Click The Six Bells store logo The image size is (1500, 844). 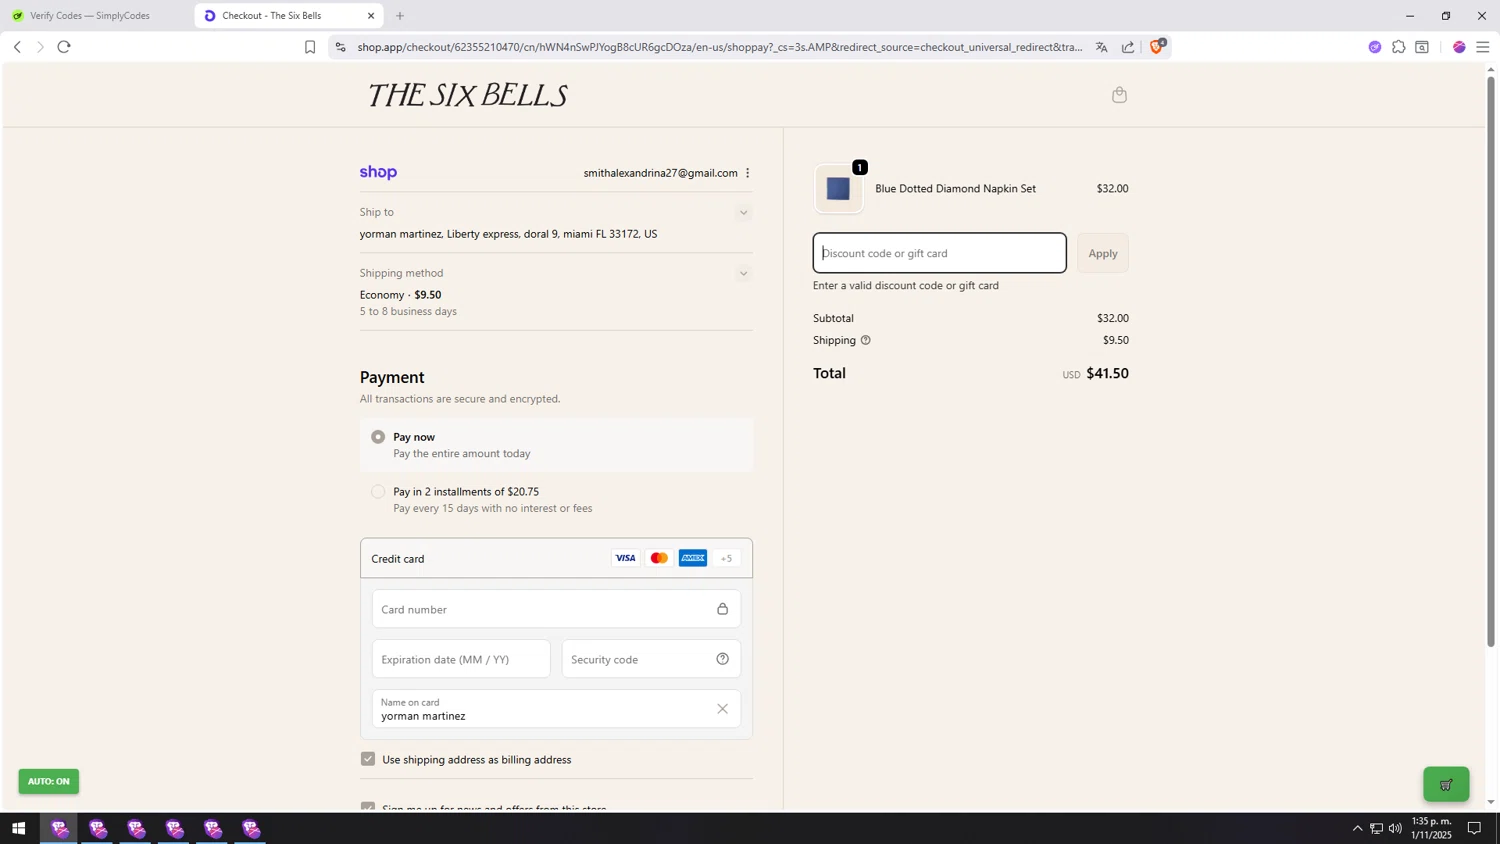coord(466,96)
